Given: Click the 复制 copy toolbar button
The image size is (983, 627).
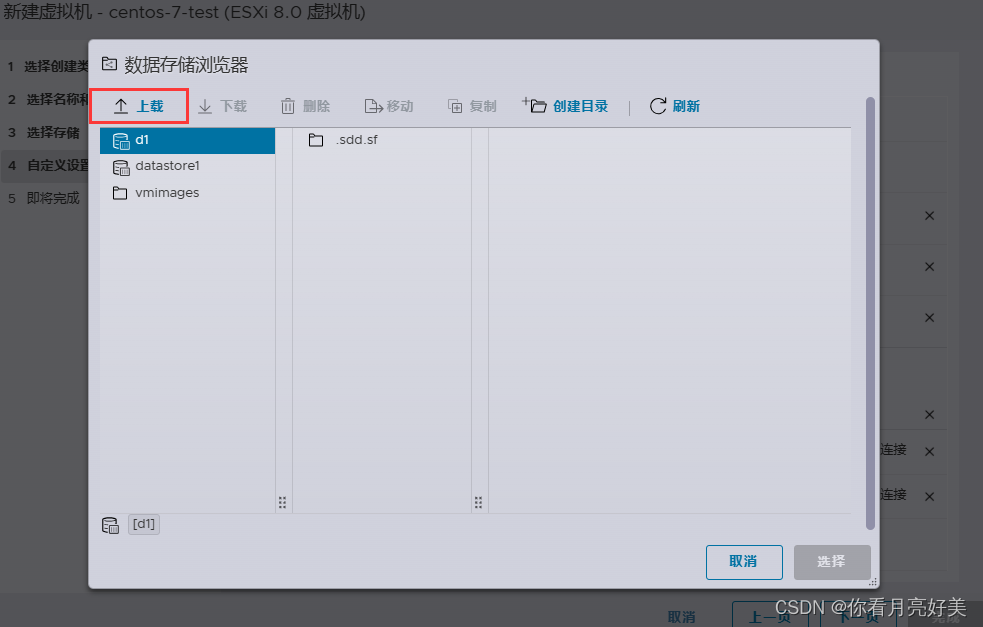Looking at the screenshot, I should (x=472, y=106).
